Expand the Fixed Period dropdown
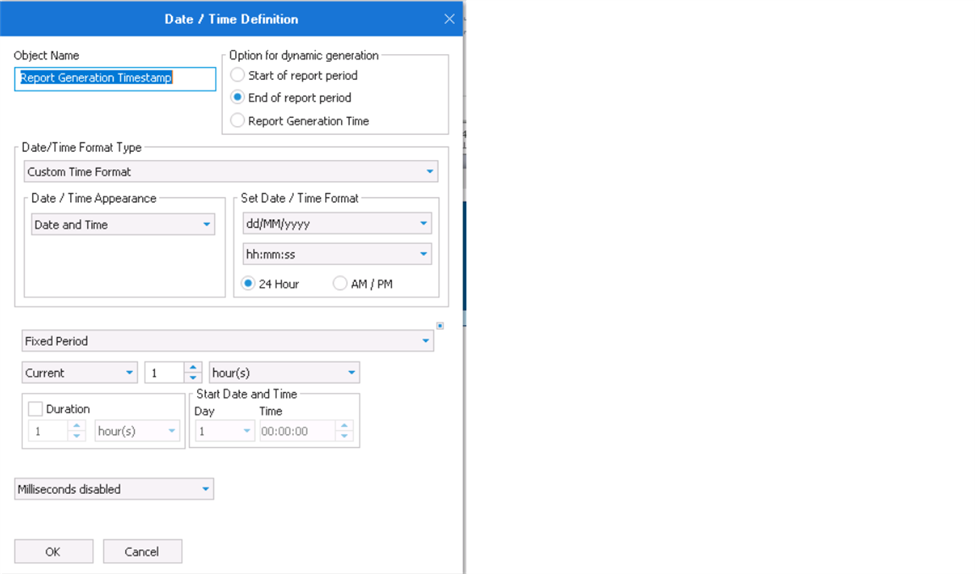This screenshot has height=574, width=975. (228, 341)
